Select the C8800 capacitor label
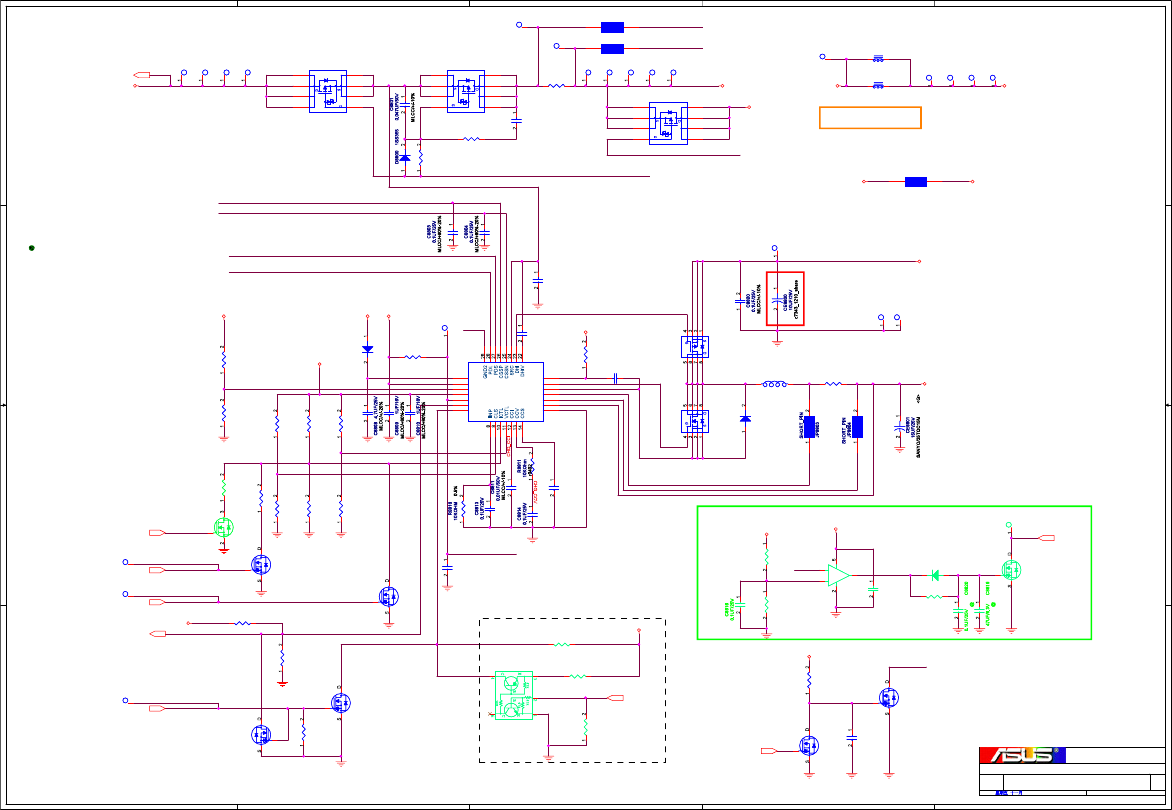1172x810 pixels. coord(749,303)
